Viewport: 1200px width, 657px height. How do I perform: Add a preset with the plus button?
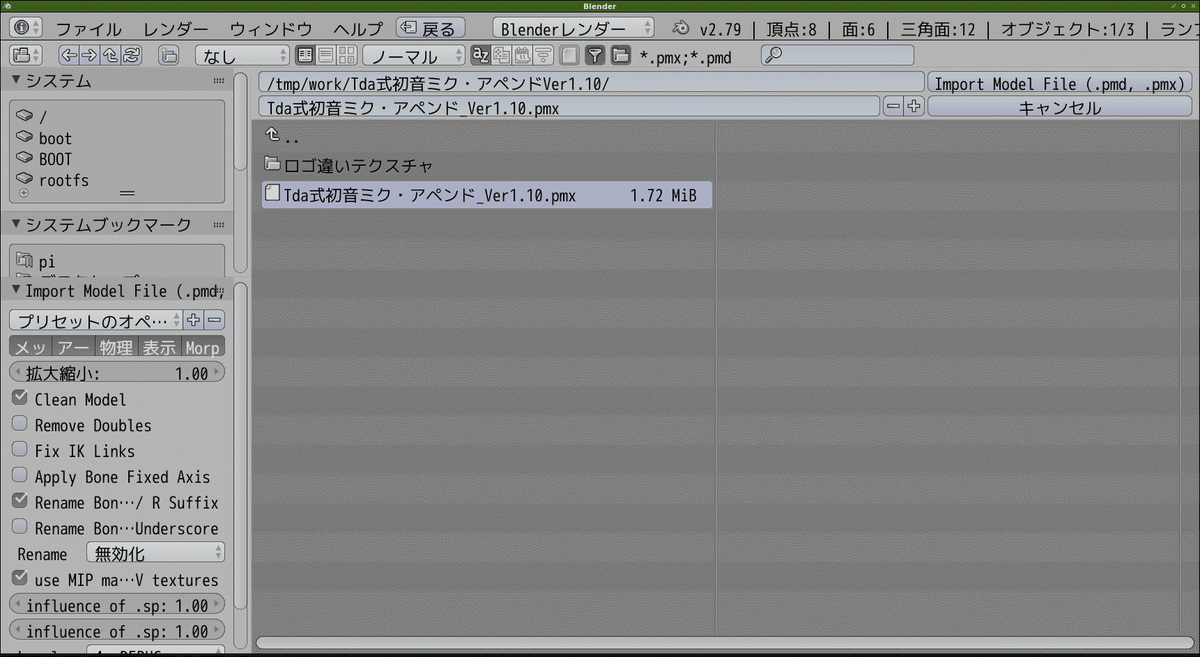click(x=194, y=320)
